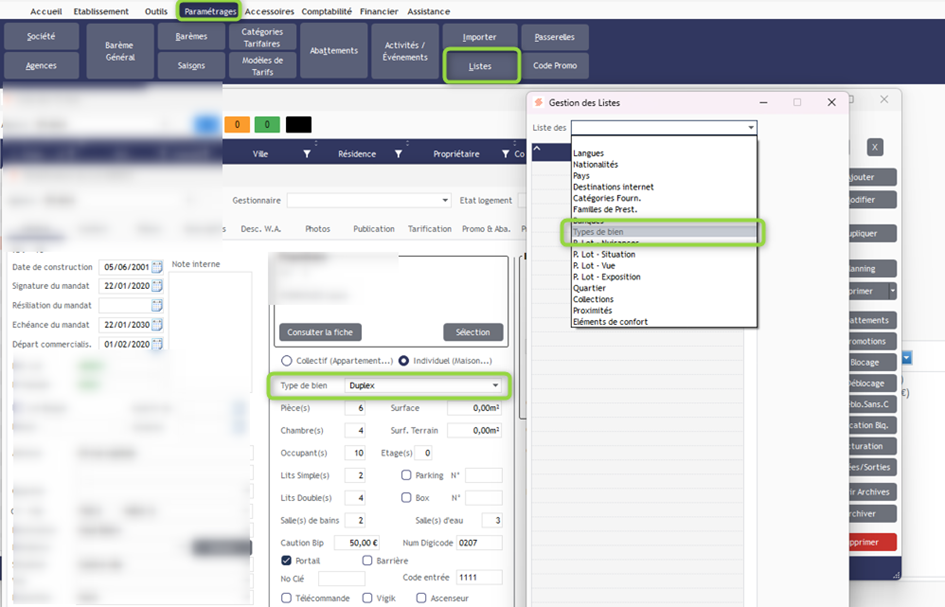
Task: Click the Propriétaire column filter funnel
Action: tap(502, 154)
